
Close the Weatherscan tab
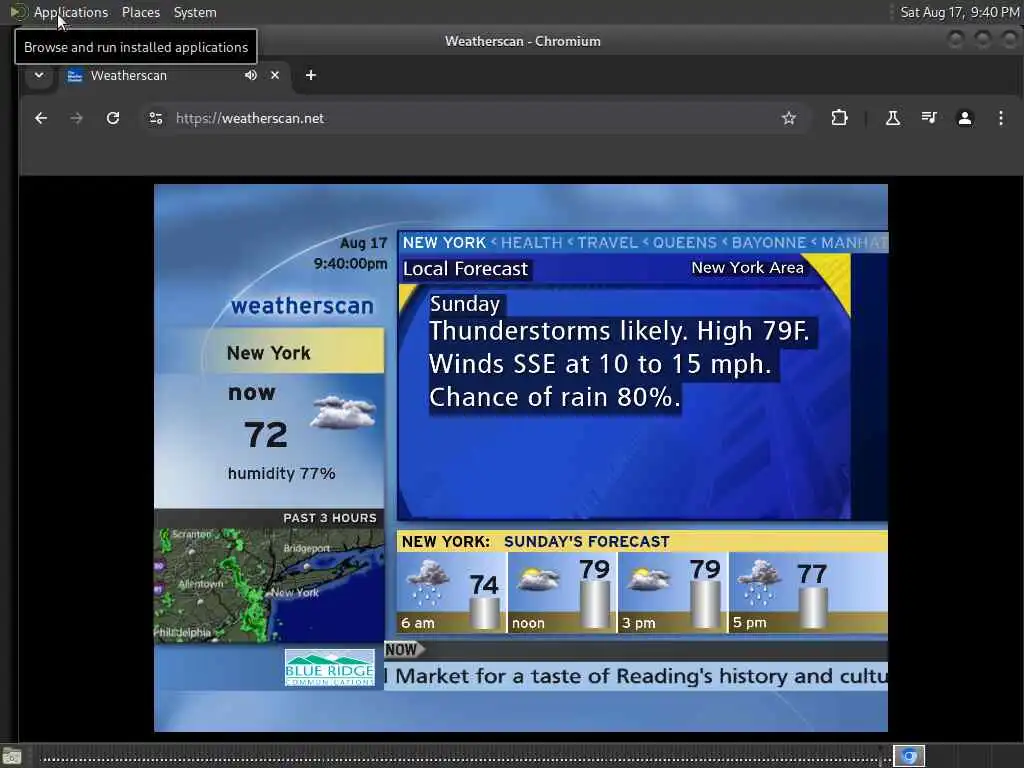click(x=275, y=75)
